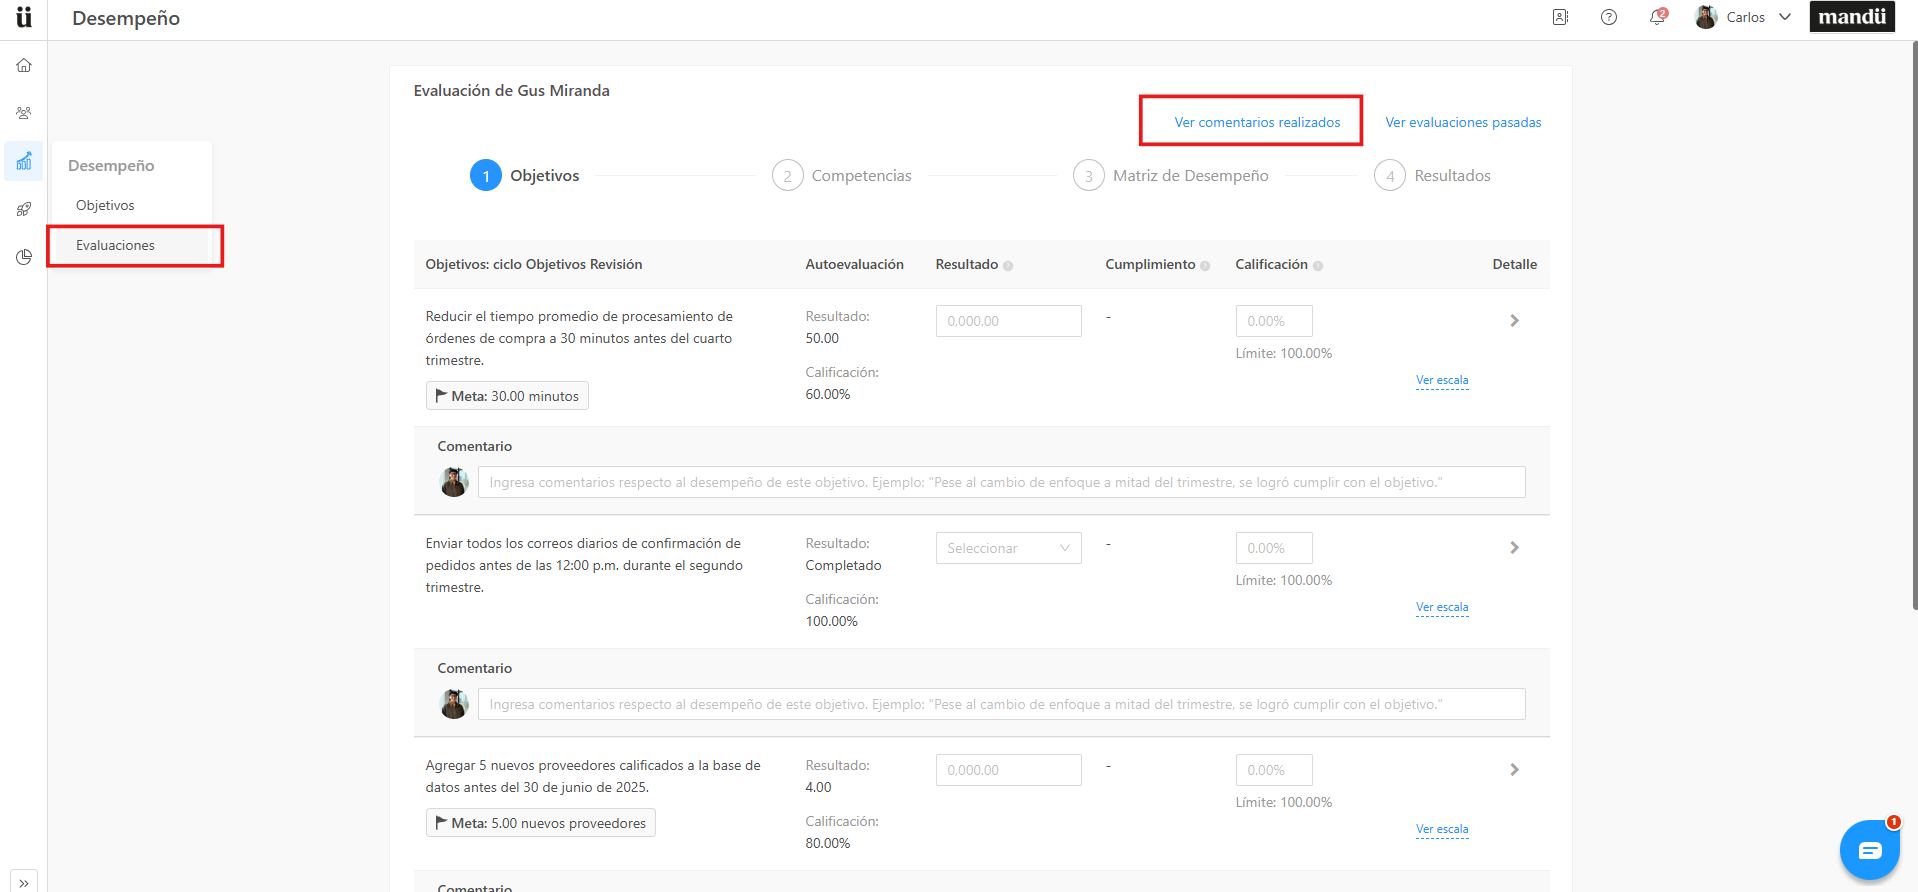Screen dimensions: 1918x892
Task: Go to Competencias step 2
Action: (x=842, y=176)
